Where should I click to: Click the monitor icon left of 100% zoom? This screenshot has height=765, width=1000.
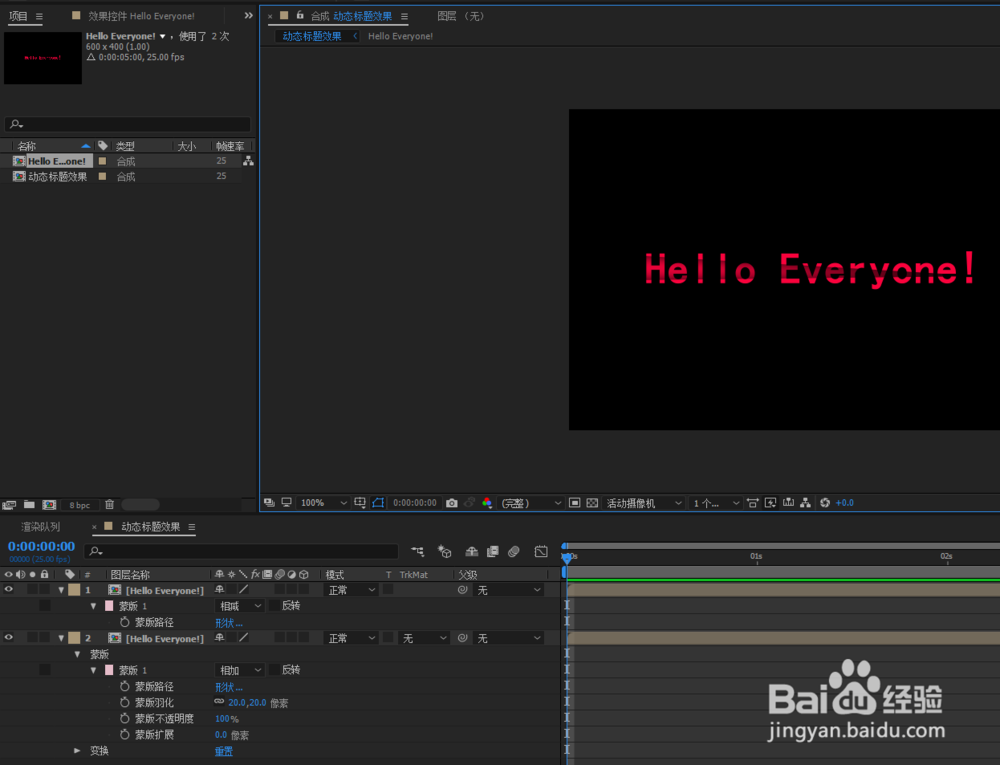pyautogui.click(x=286, y=502)
